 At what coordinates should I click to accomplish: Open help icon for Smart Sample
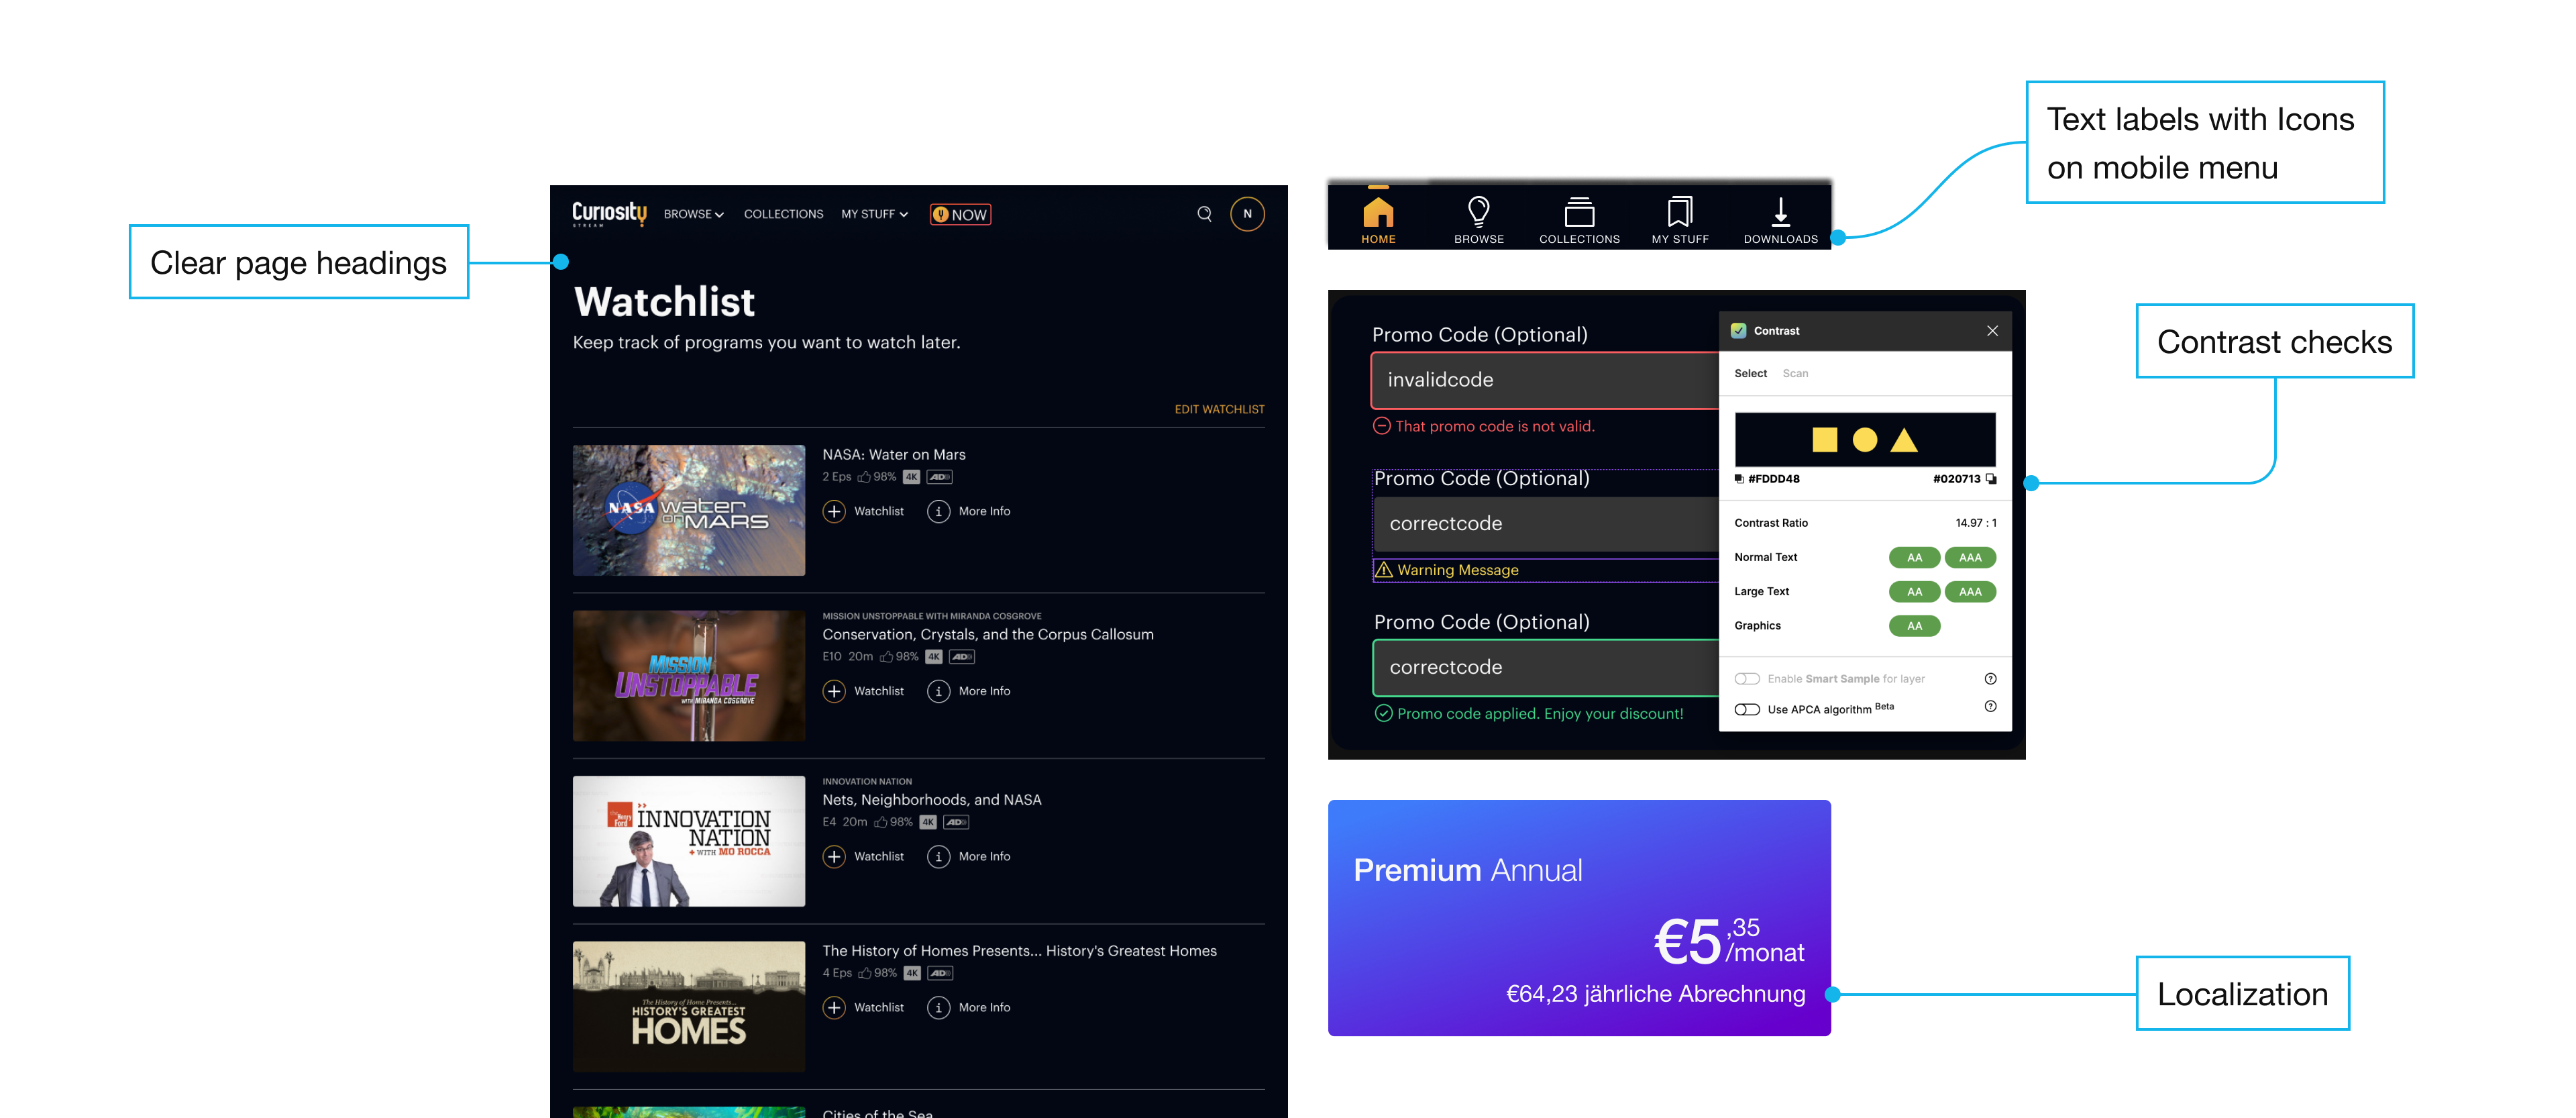[1990, 679]
